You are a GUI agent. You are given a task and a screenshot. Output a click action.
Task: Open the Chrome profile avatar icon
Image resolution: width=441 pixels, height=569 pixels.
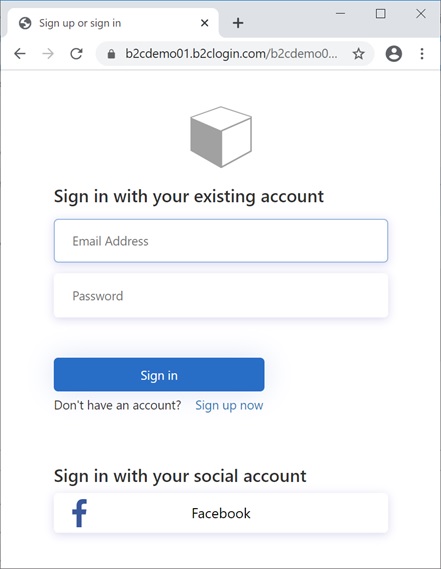(x=394, y=54)
